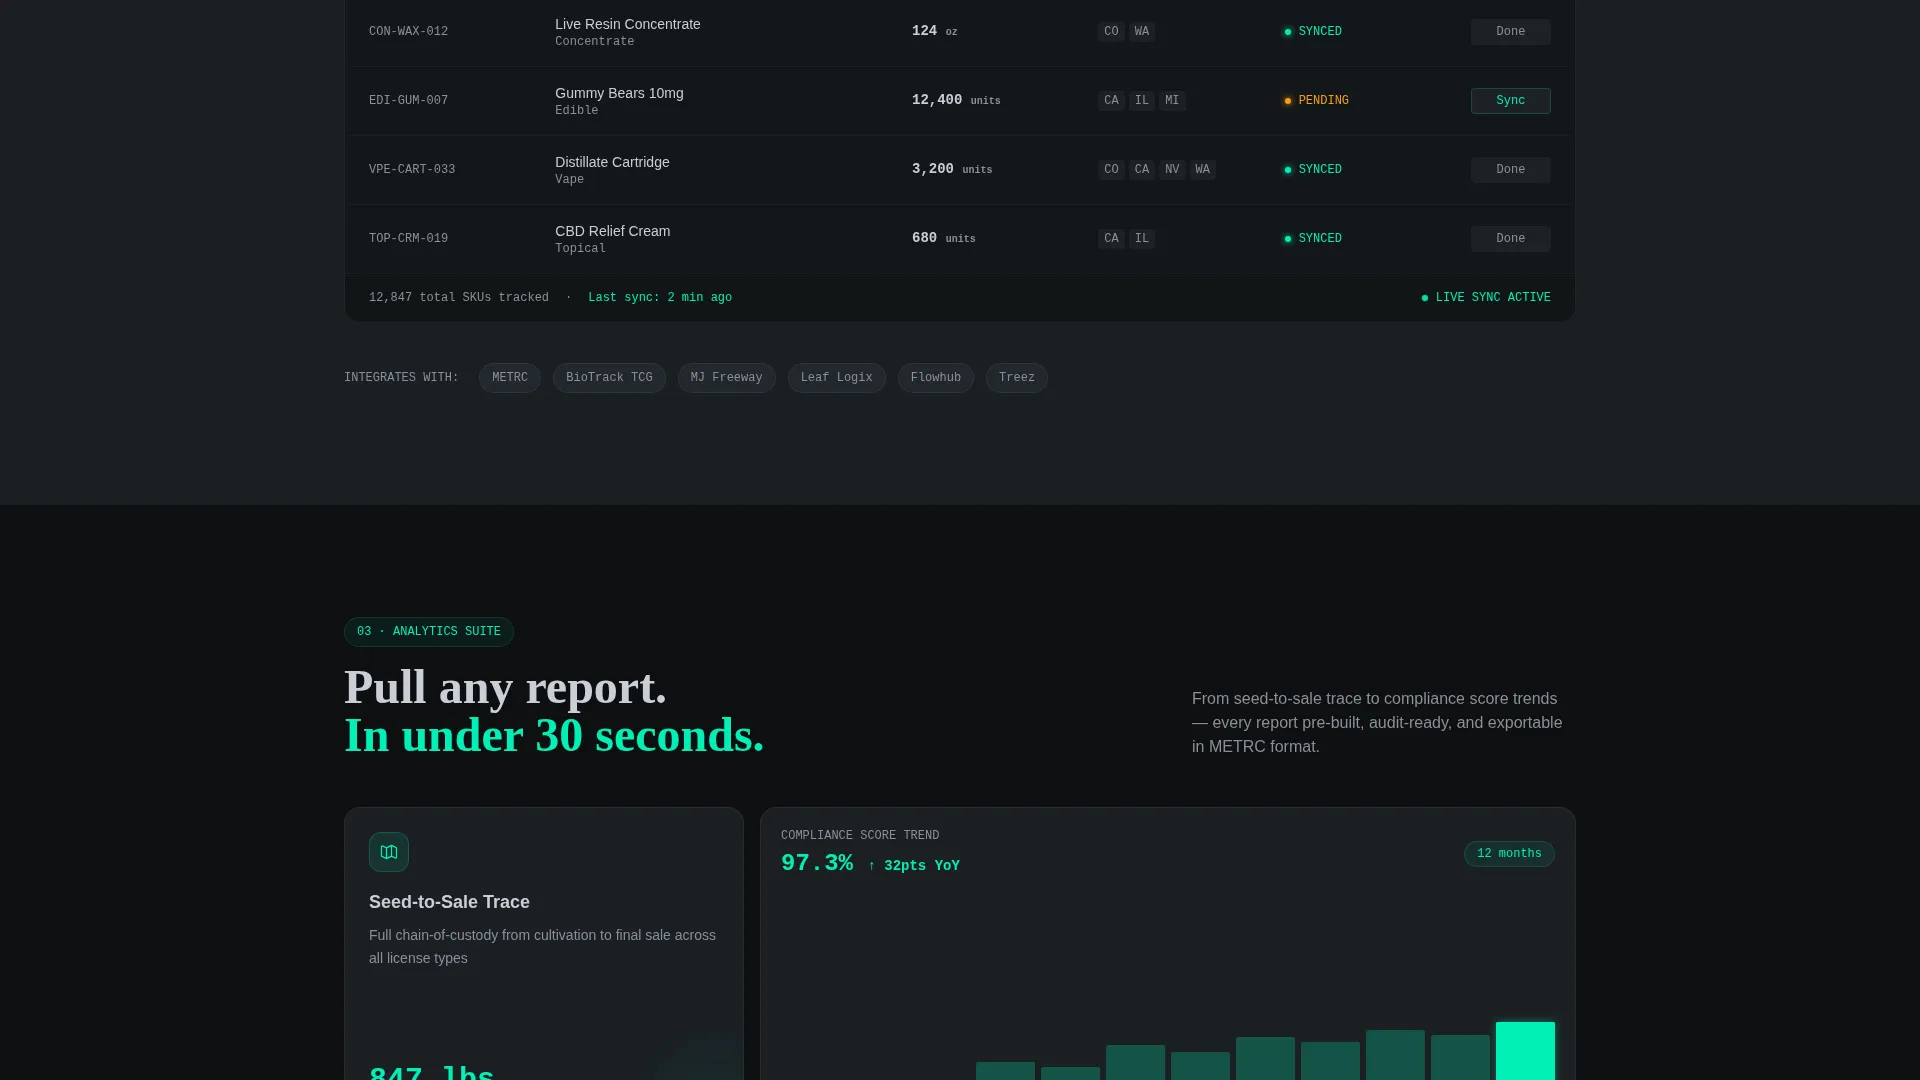Click SKU code VPE-CART-033
Image resolution: width=1920 pixels, height=1080 pixels.
coord(412,170)
